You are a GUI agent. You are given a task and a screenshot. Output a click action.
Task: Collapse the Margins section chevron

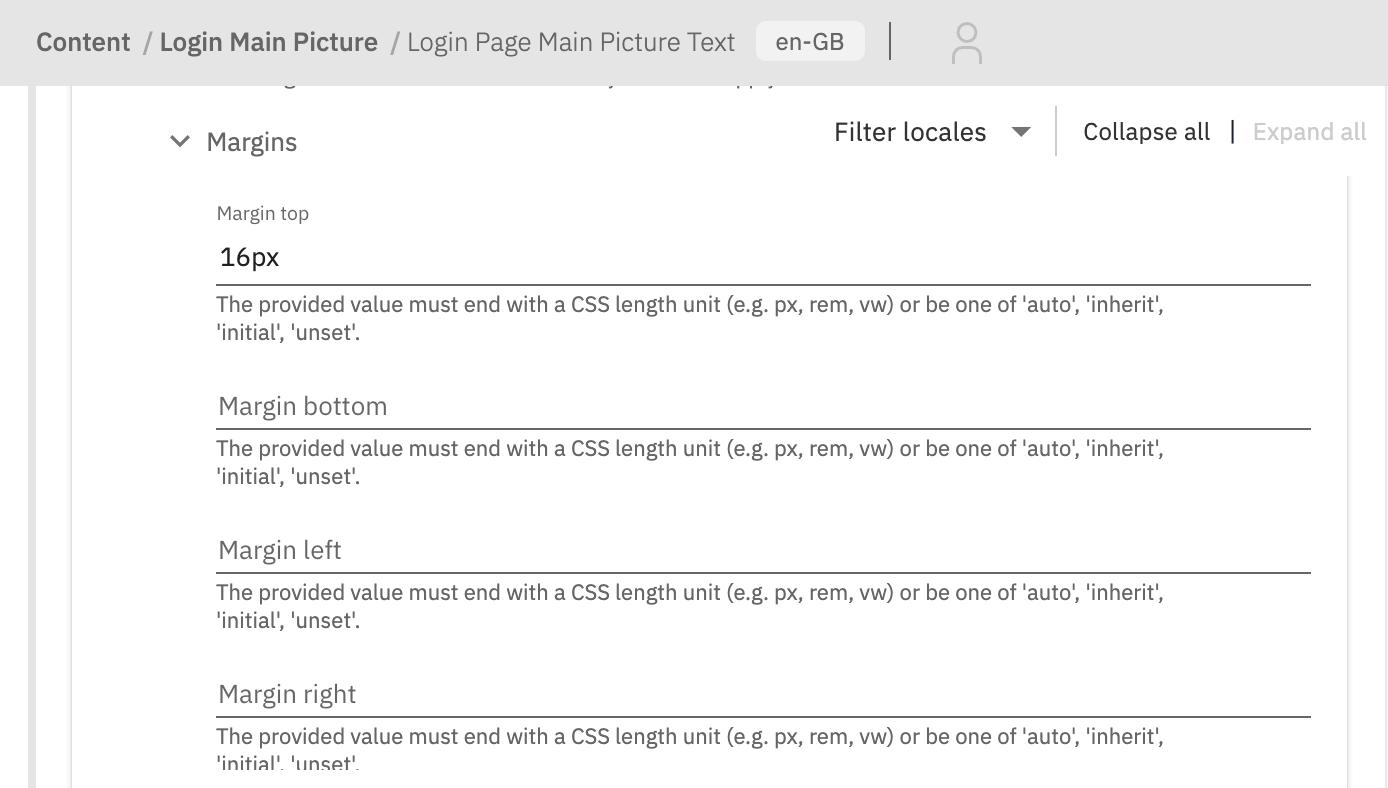pyautogui.click(x=180, y=142)
